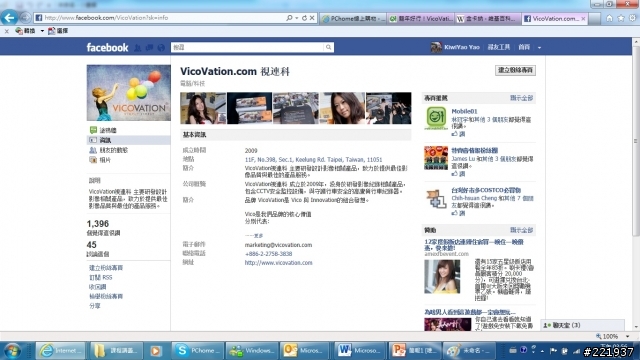
Task: Open the media player taskbar icon
Action: (156, 351)
